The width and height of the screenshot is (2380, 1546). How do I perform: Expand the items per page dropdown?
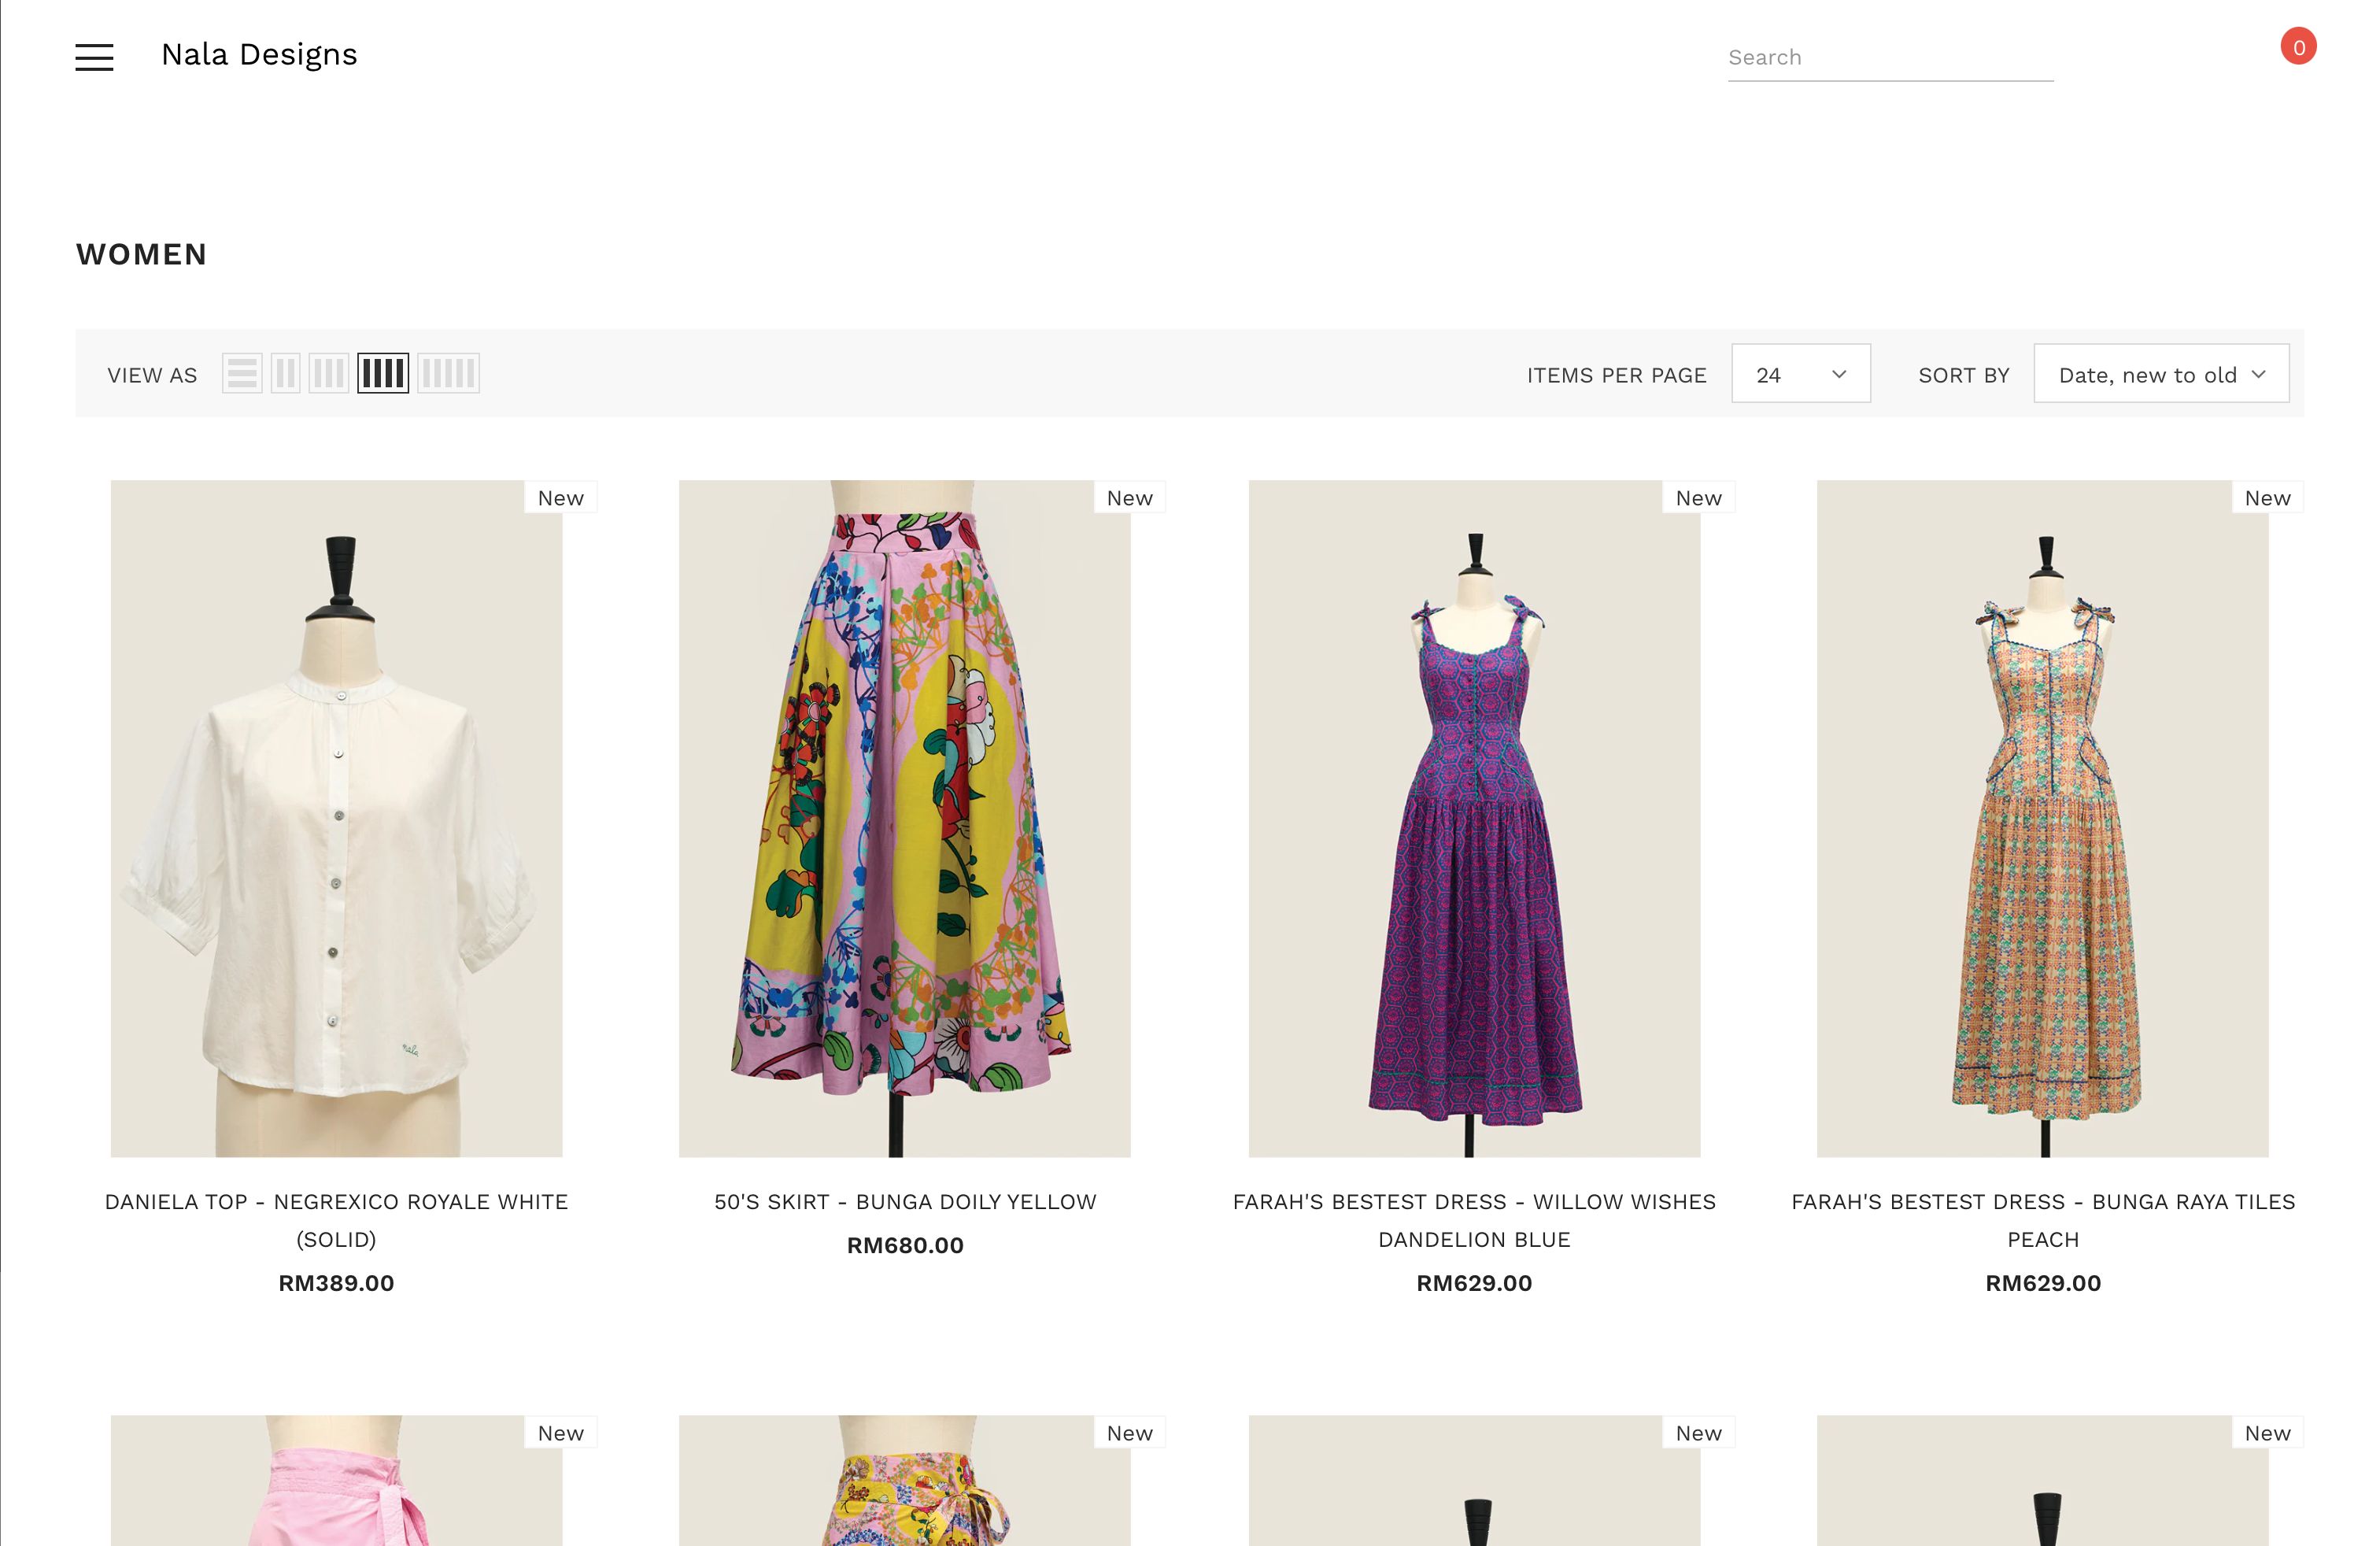point(1799,375)
